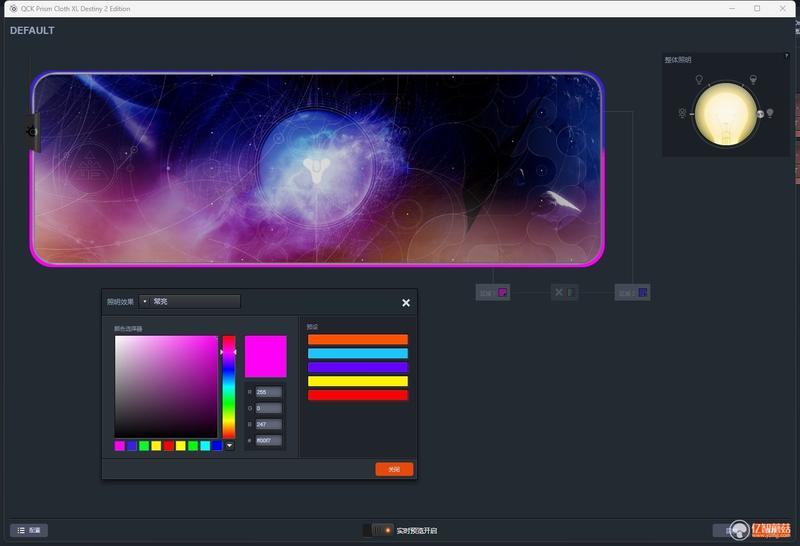Select the red preset color bar
This screenshot has height=546, width=800.
[358, 395]
